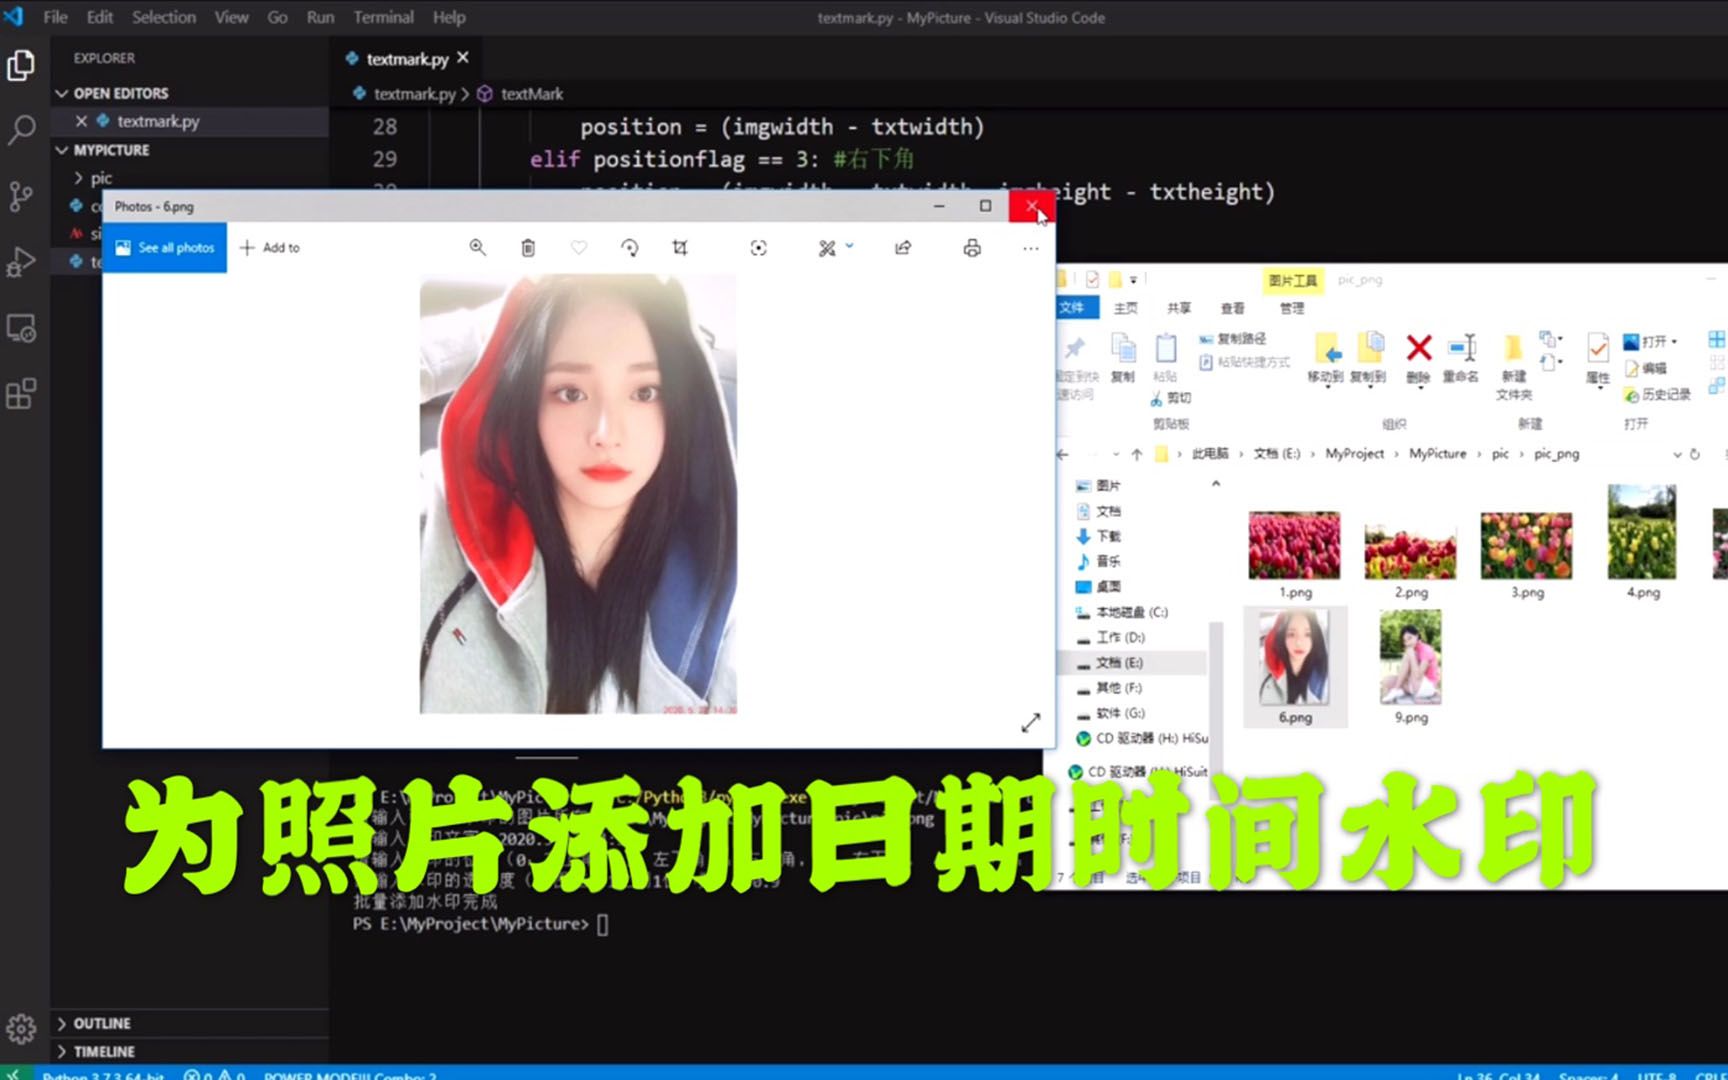Rotate the photo using the rotate icon
Image resolution: width=1728 pixels, height=1080 pixels.
point(629,247)
